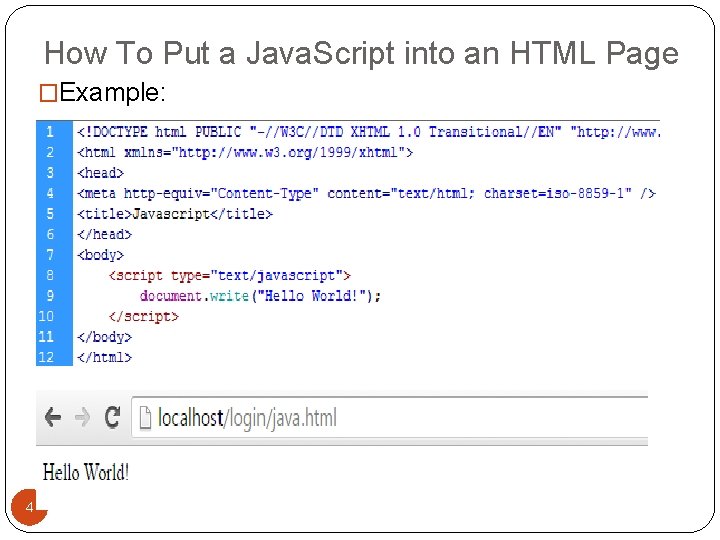Click the slide title "How To Put a JavaScript into an HTML Page"
The image size is (720, 540).
click(x=361, y=54)
